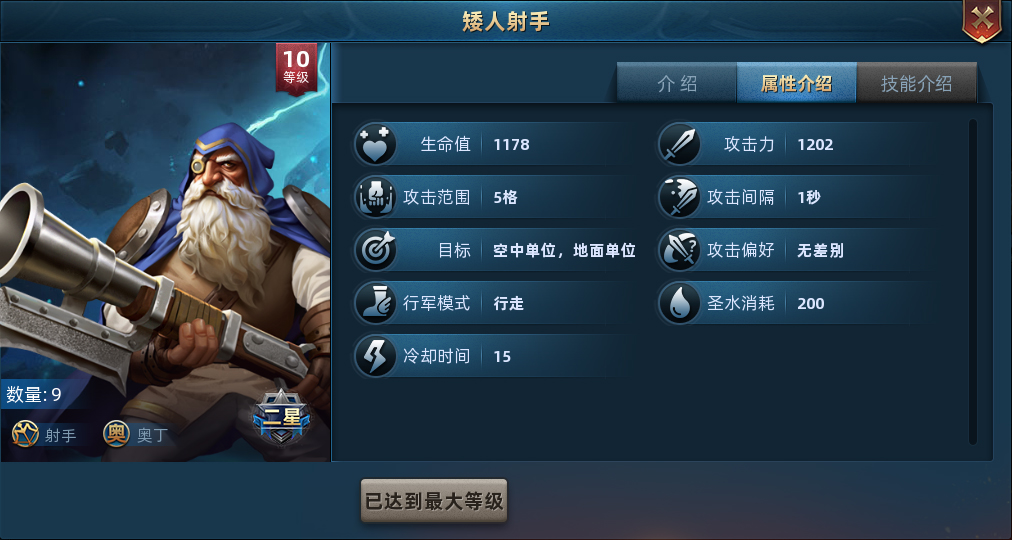
Task: Click the 奥丁 faction icon
Action: coord(116,435)
